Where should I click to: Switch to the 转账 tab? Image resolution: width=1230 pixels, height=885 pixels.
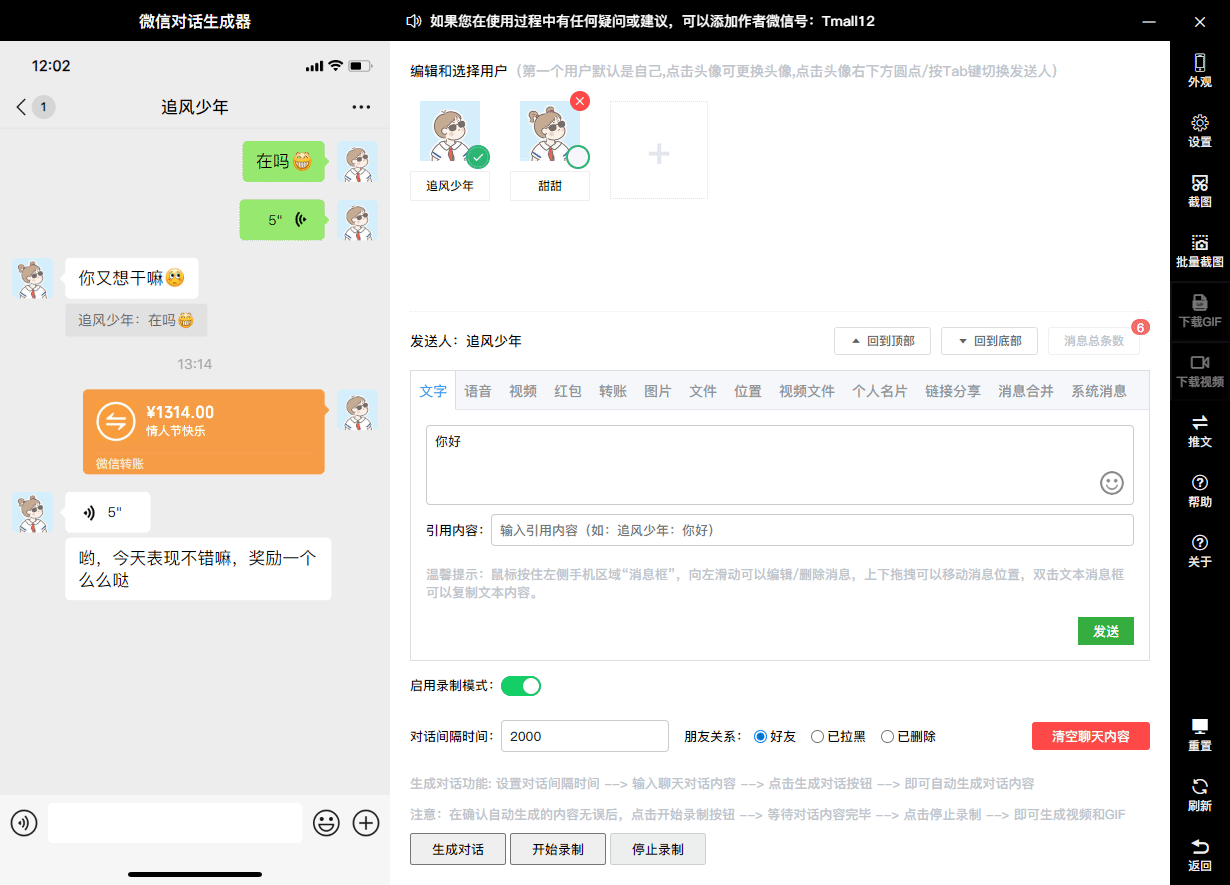click(x=613, y=391)
